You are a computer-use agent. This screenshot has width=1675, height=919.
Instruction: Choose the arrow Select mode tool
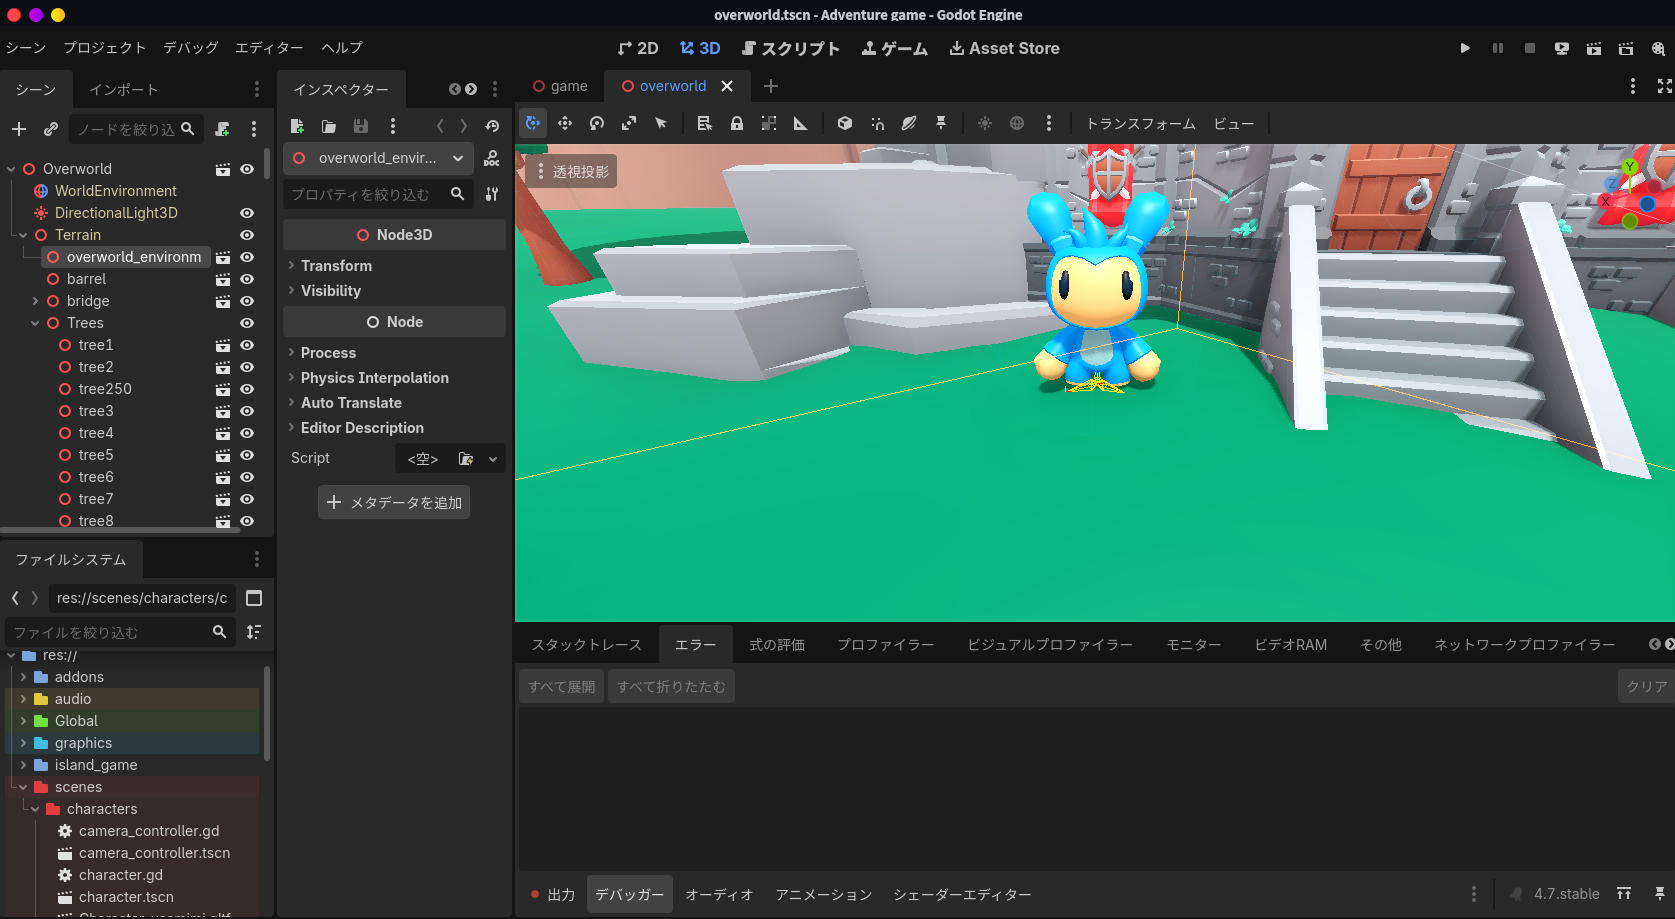[661, 123]
